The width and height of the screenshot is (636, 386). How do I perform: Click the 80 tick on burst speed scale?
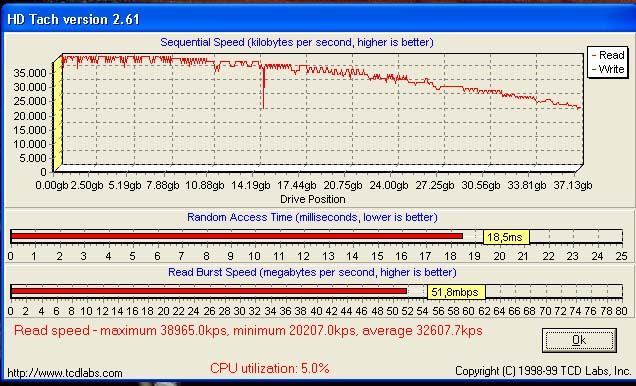[621, 311]
